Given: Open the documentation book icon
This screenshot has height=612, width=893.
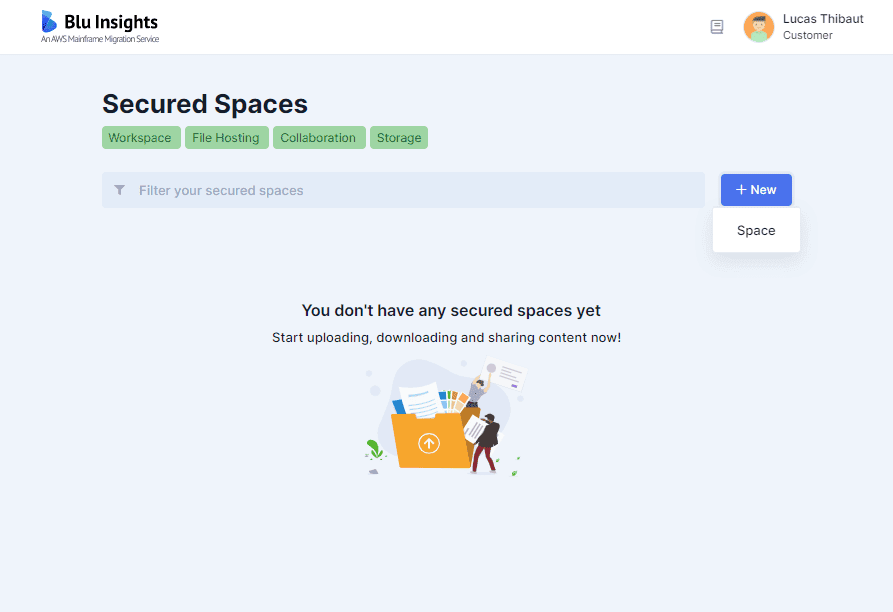Looking at the screenshot, I should click(717, 27).
